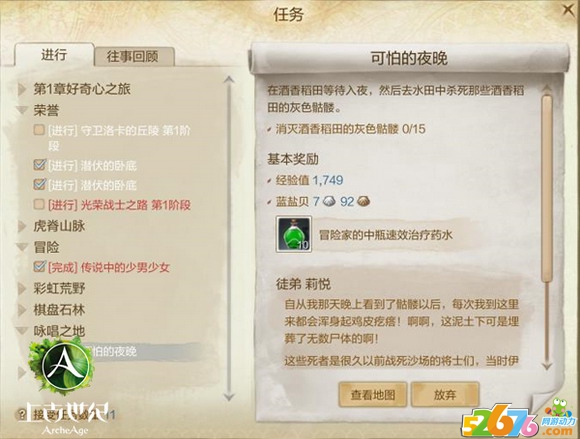This screenshot has height=439, width=580.
Task: Click the bronze shell currency icon
Action: coord(364,202)
